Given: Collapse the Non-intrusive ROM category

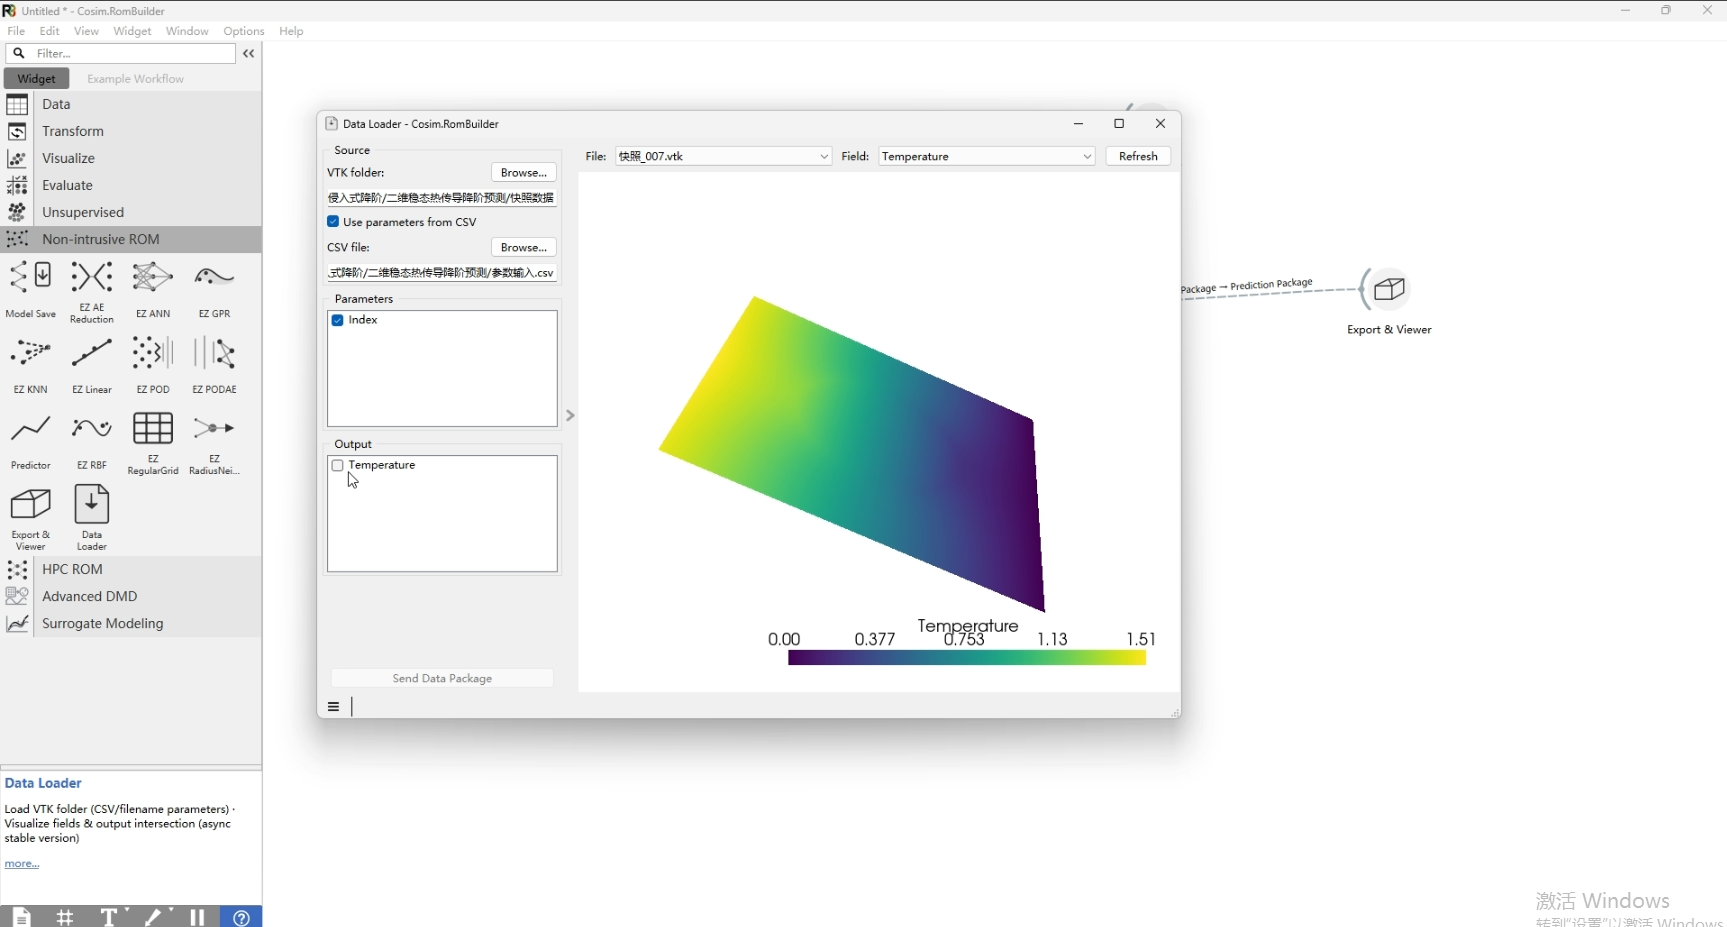Looking at the screenshot, I should click(x=131, y=239).
